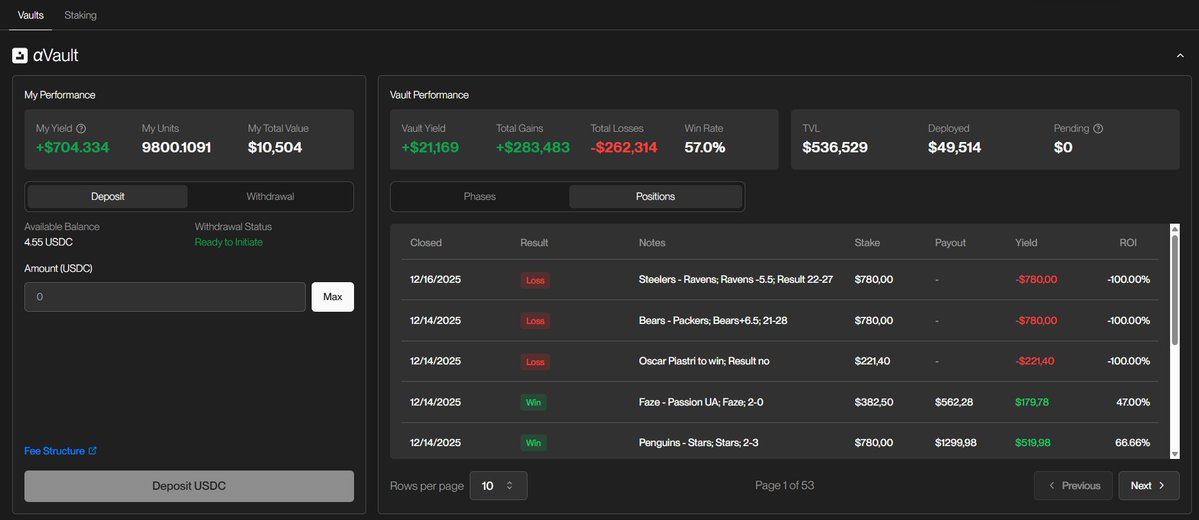Click the +$704.334 My Yield value

[x=73, y=148]
